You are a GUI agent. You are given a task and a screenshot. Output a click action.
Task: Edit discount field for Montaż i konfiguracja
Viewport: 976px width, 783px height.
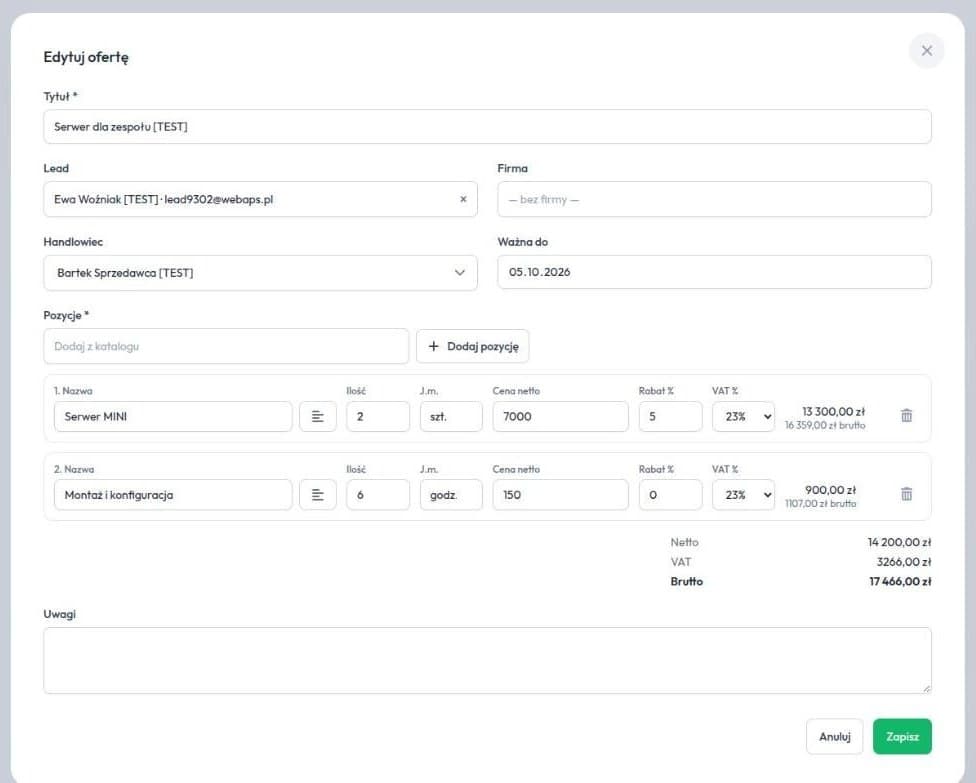pos(670,495)
